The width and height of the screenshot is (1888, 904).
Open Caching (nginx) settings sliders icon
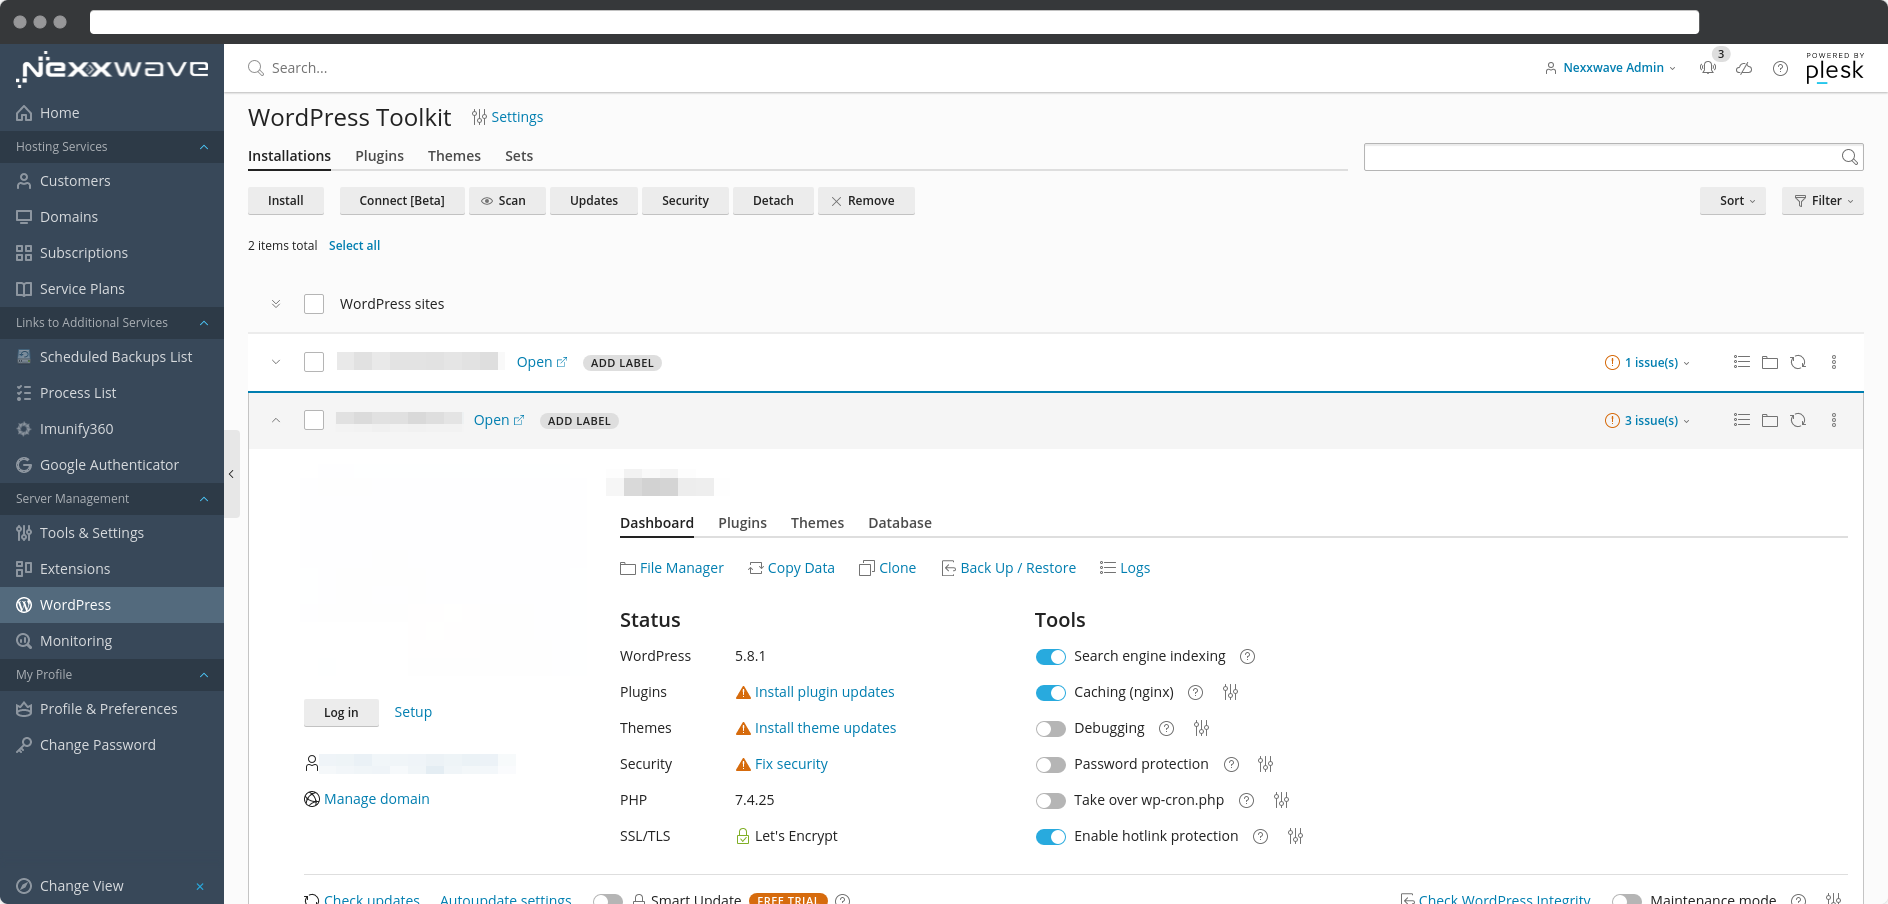coord(1230,692)
